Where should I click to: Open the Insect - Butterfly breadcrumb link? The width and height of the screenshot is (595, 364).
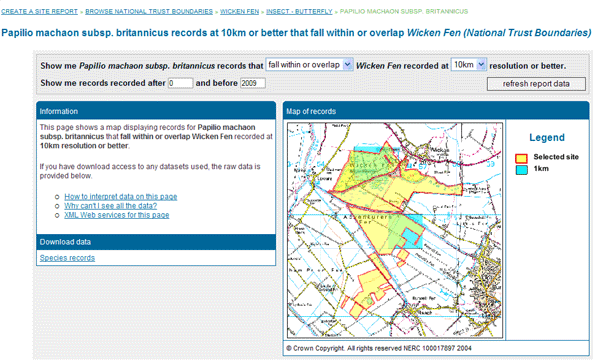(x=299, y=11)
